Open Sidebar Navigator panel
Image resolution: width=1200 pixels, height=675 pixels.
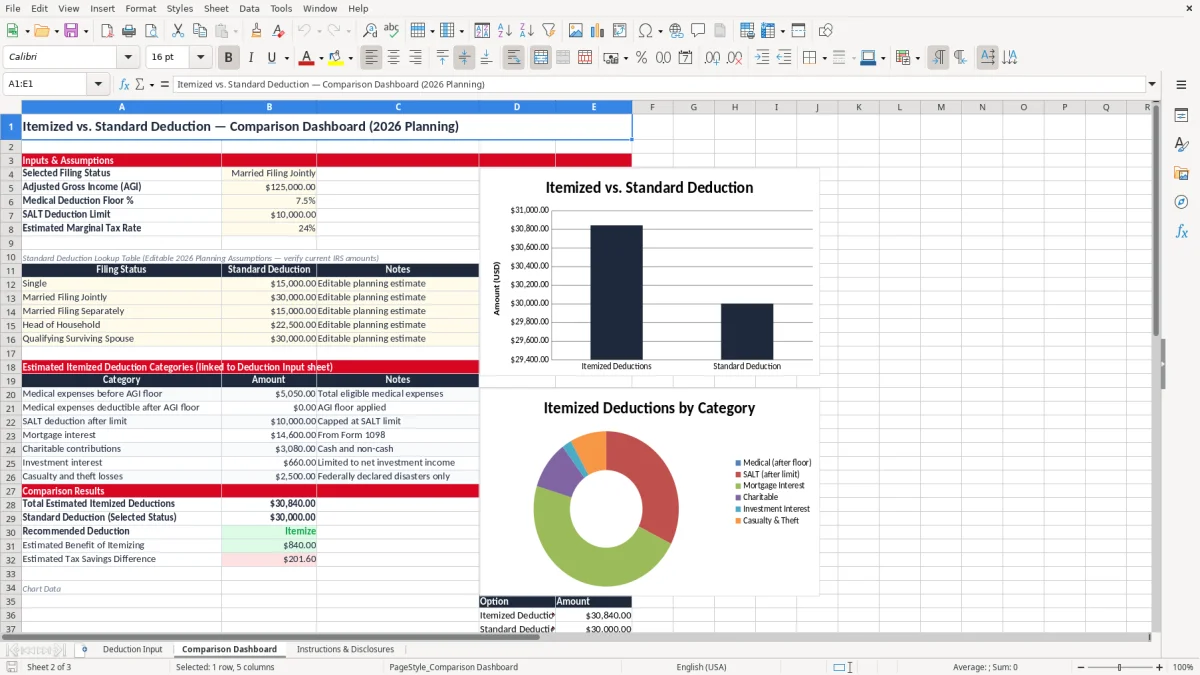pos(1181,202)
